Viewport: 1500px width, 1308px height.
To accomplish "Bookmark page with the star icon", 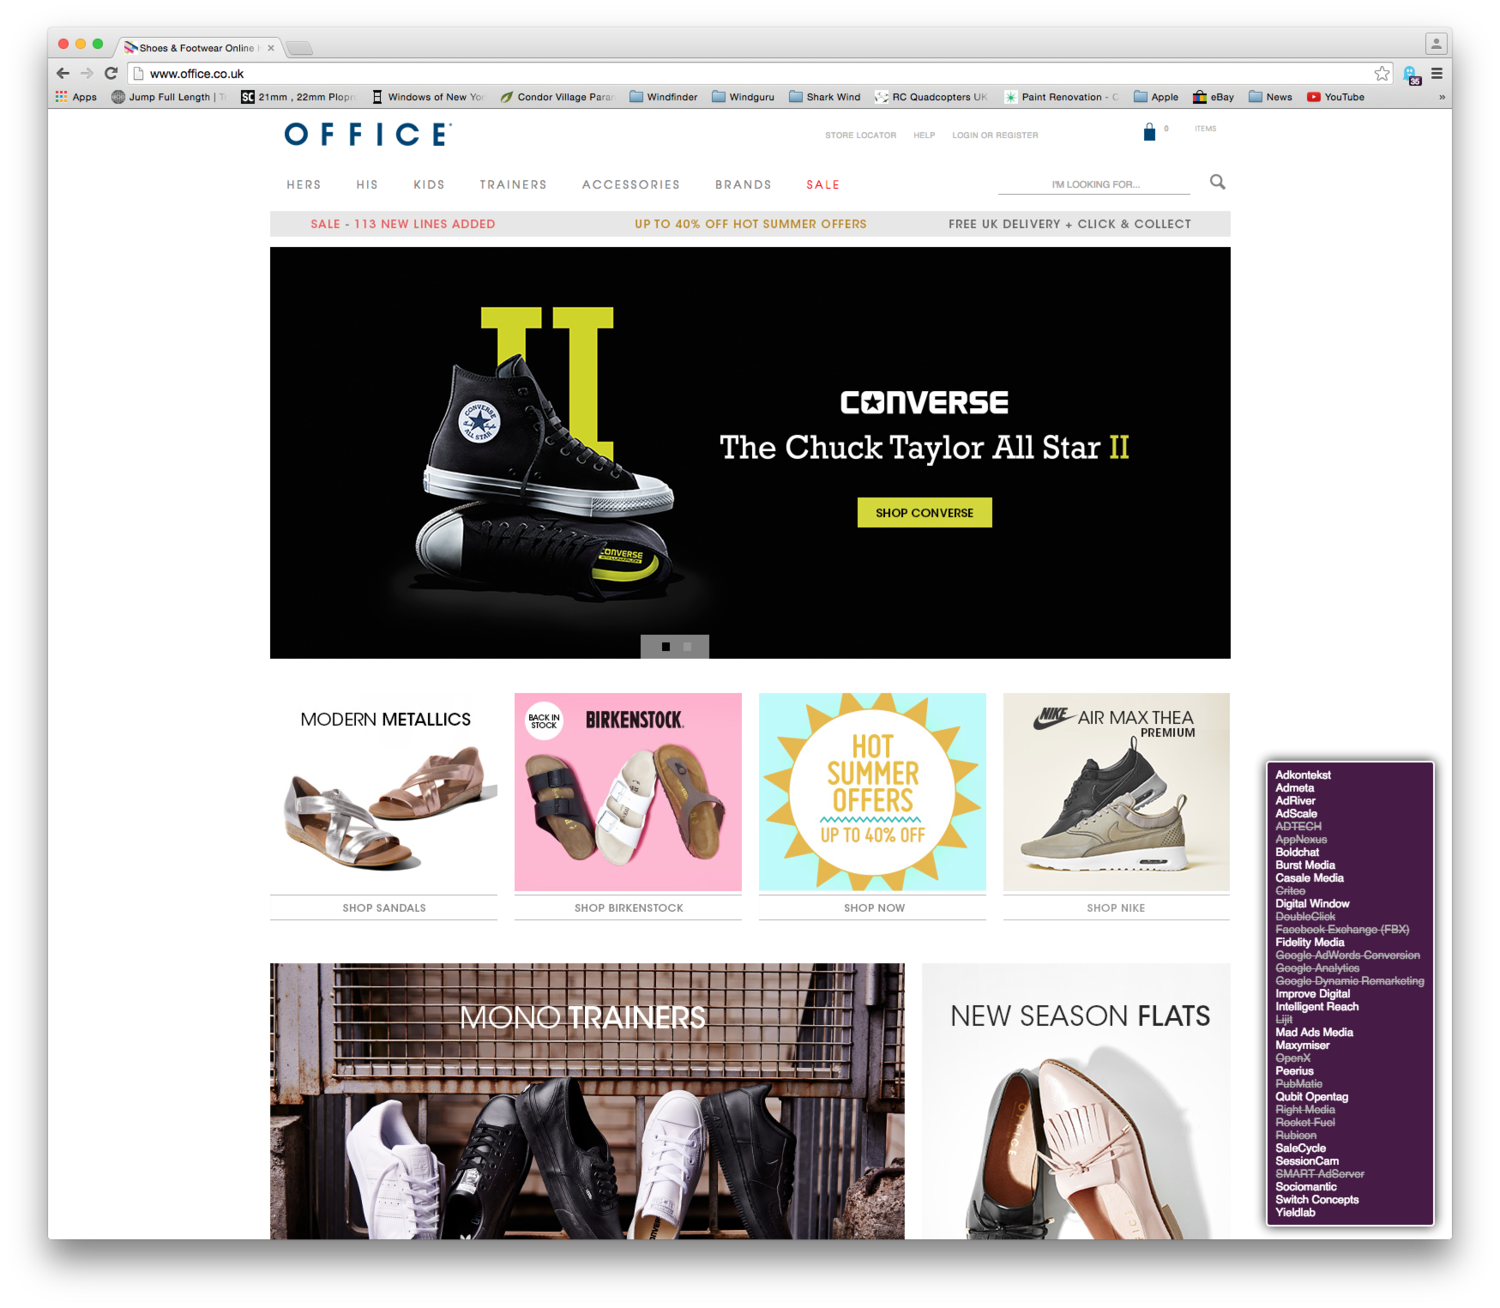I will [x=1381, y=73].
